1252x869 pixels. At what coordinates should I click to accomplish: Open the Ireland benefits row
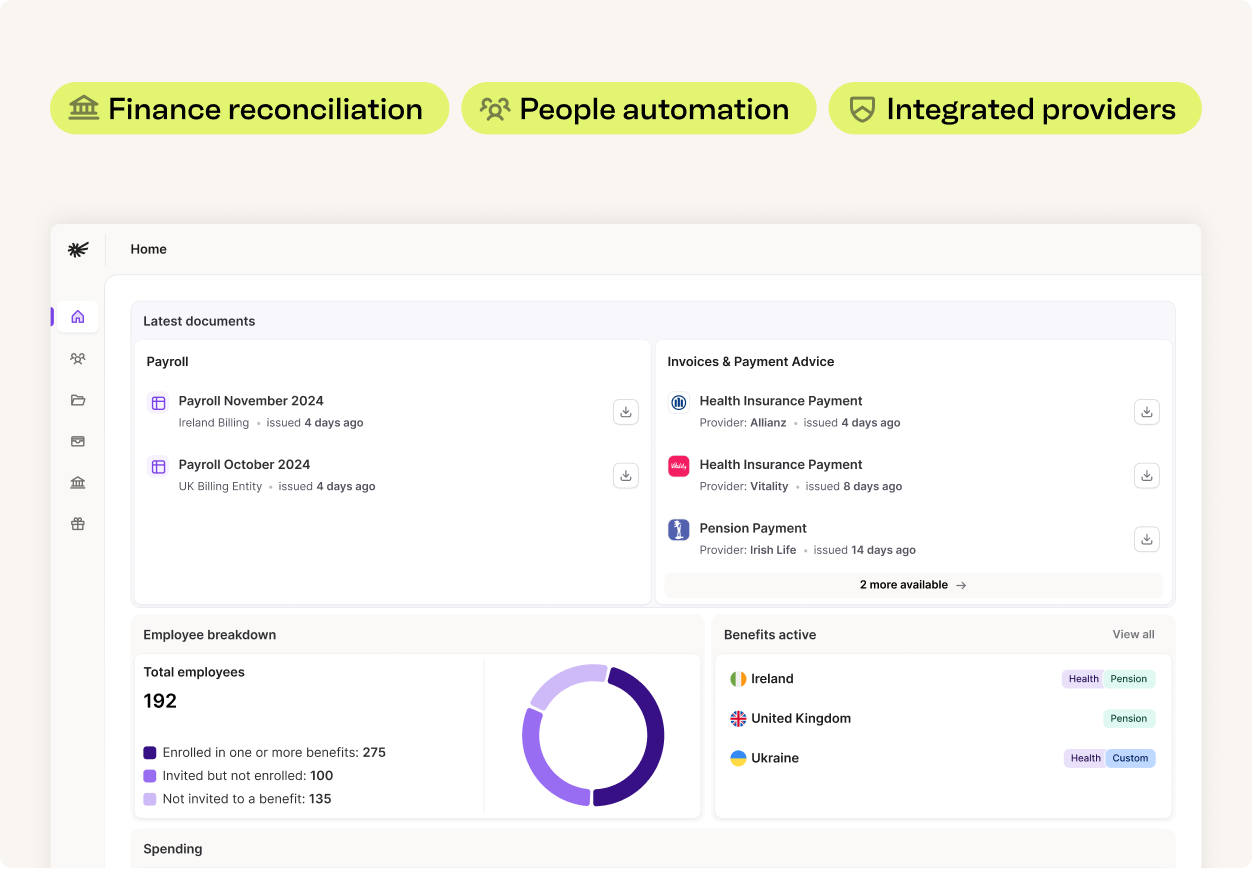[942, 679]
